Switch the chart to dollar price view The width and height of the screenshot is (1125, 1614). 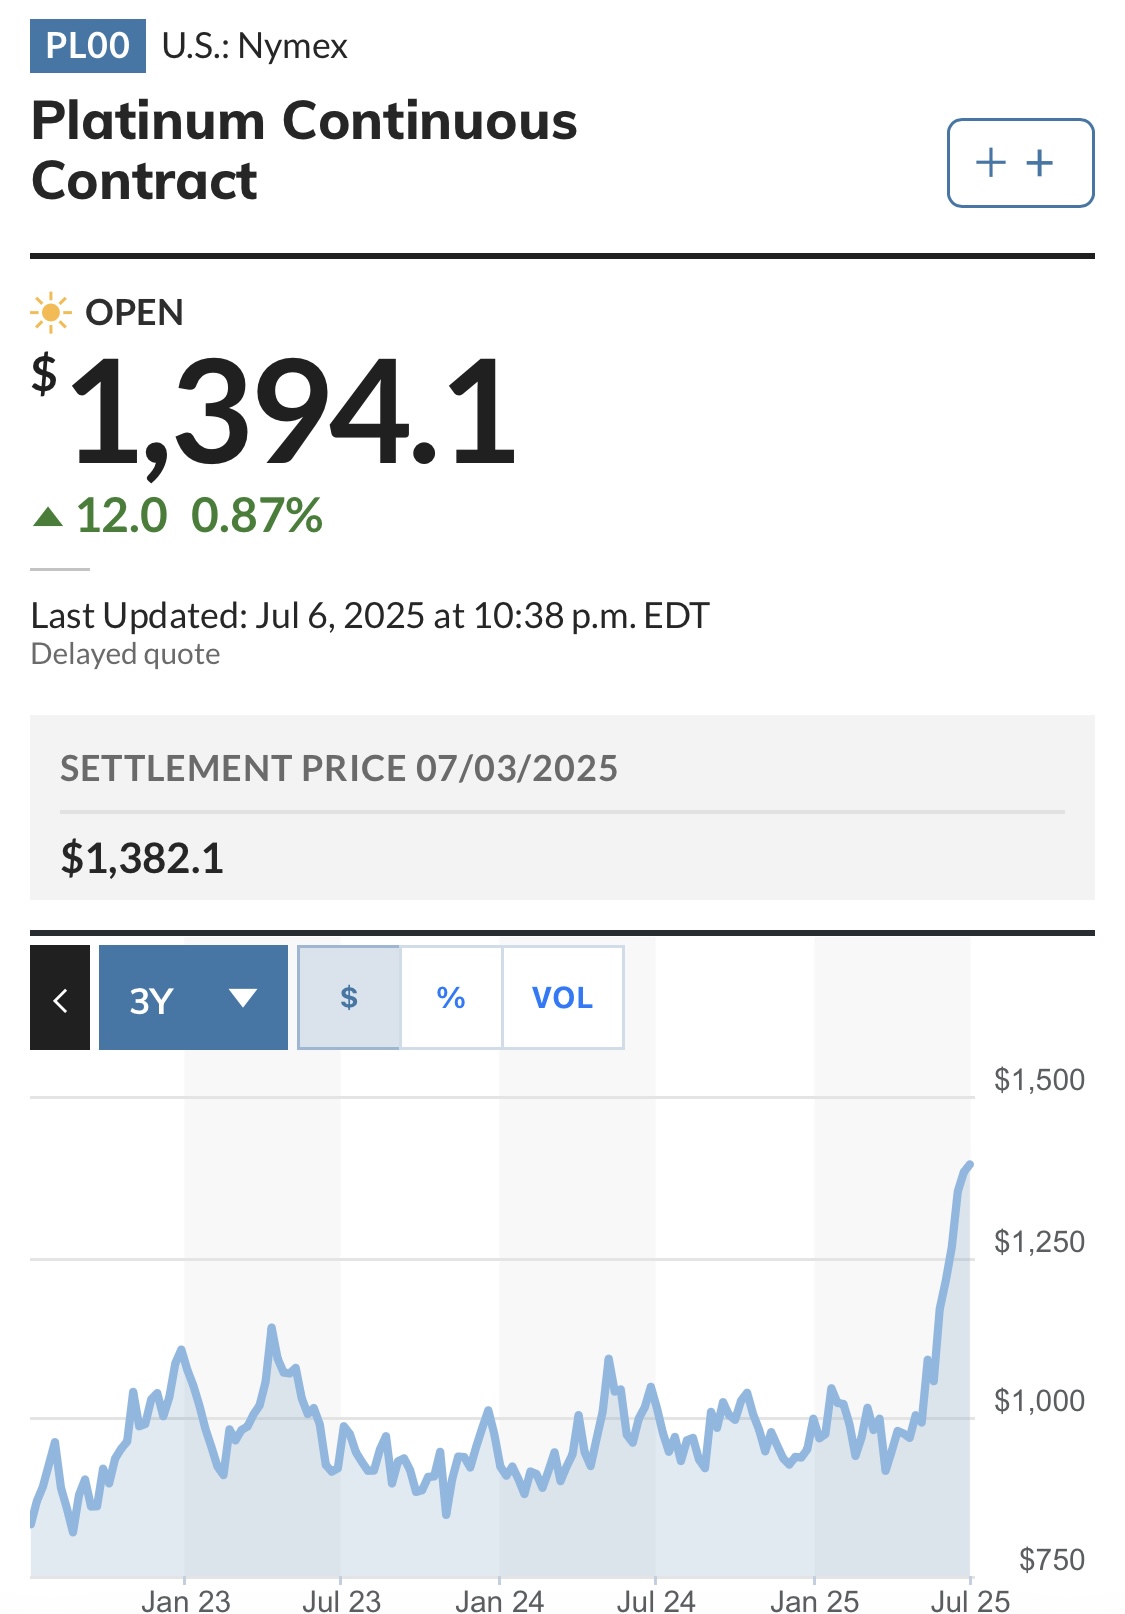[x=349, y=997]
